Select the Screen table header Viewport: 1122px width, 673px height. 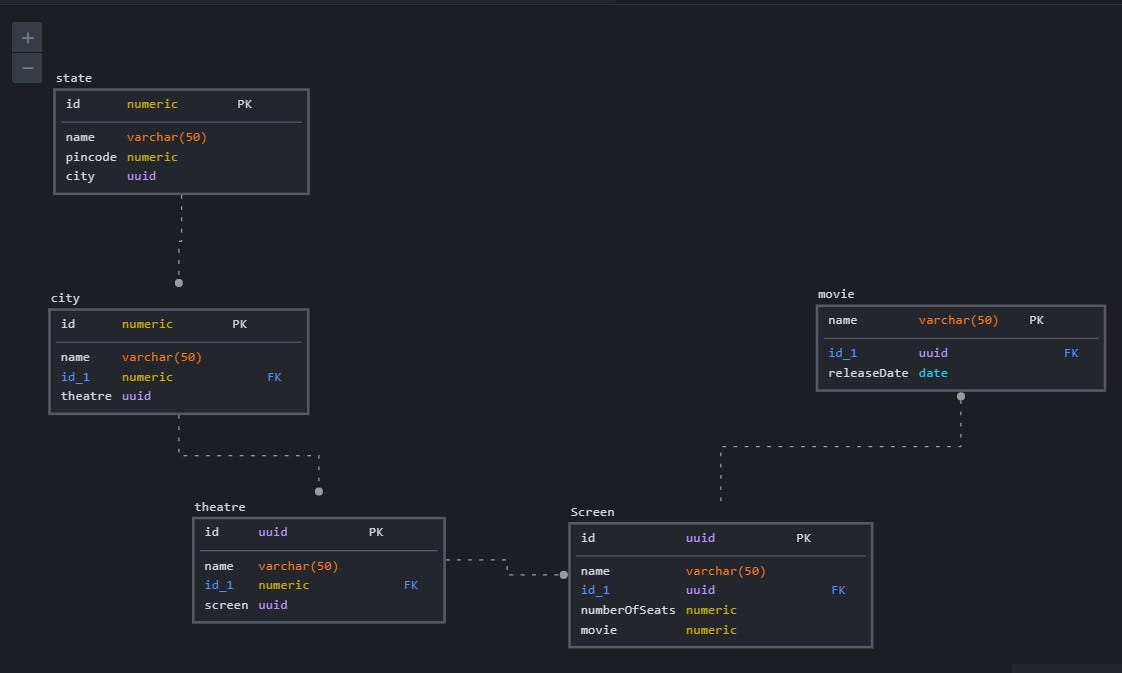[x=592, y=511]
